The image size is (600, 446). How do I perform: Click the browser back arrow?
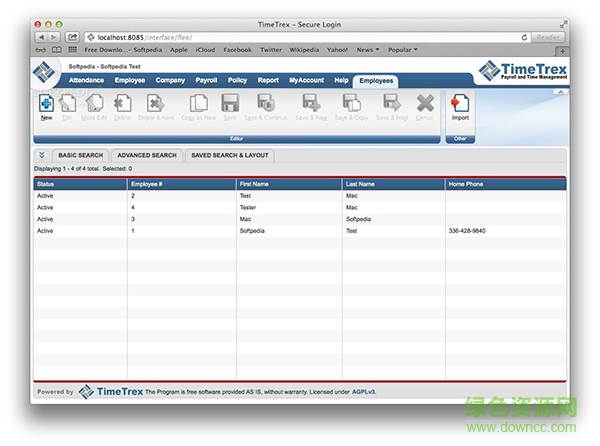click(41, 37)
